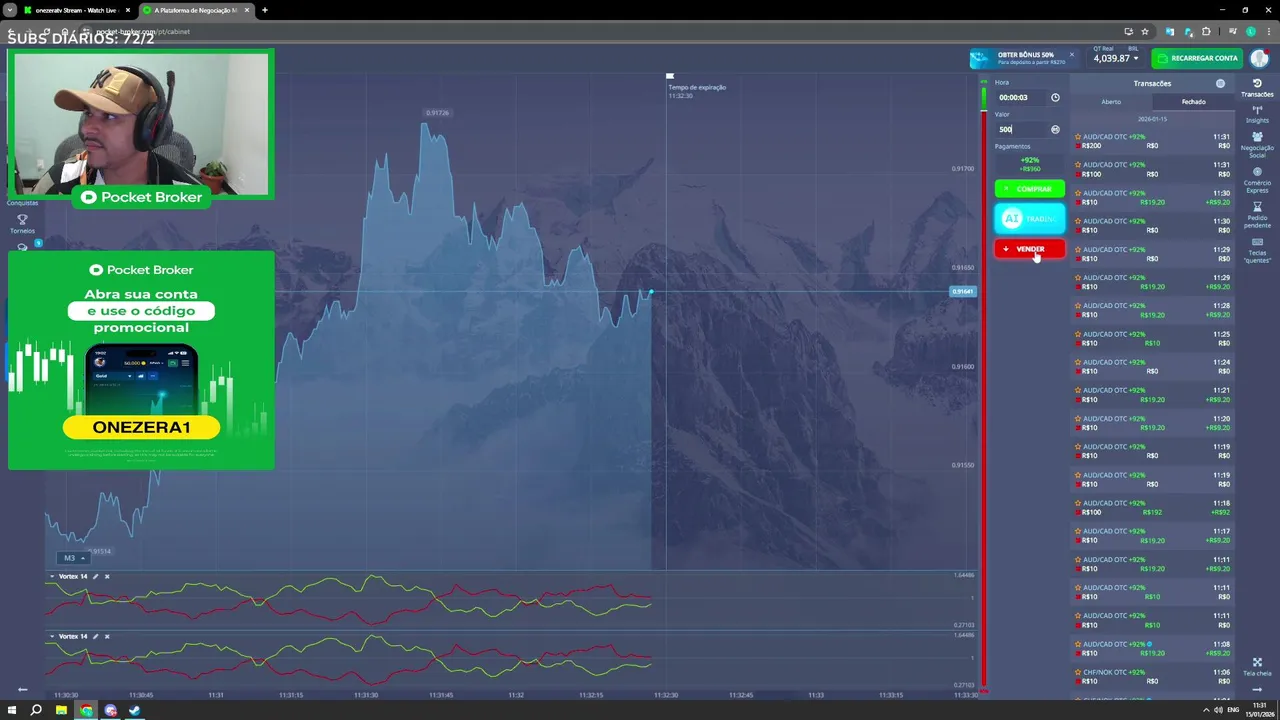Image resolution: width=1280 pixels, height=720 pixels.
Task: Open Steam from the taskbar
Action: pyautogui.click(x=135, y=710)
